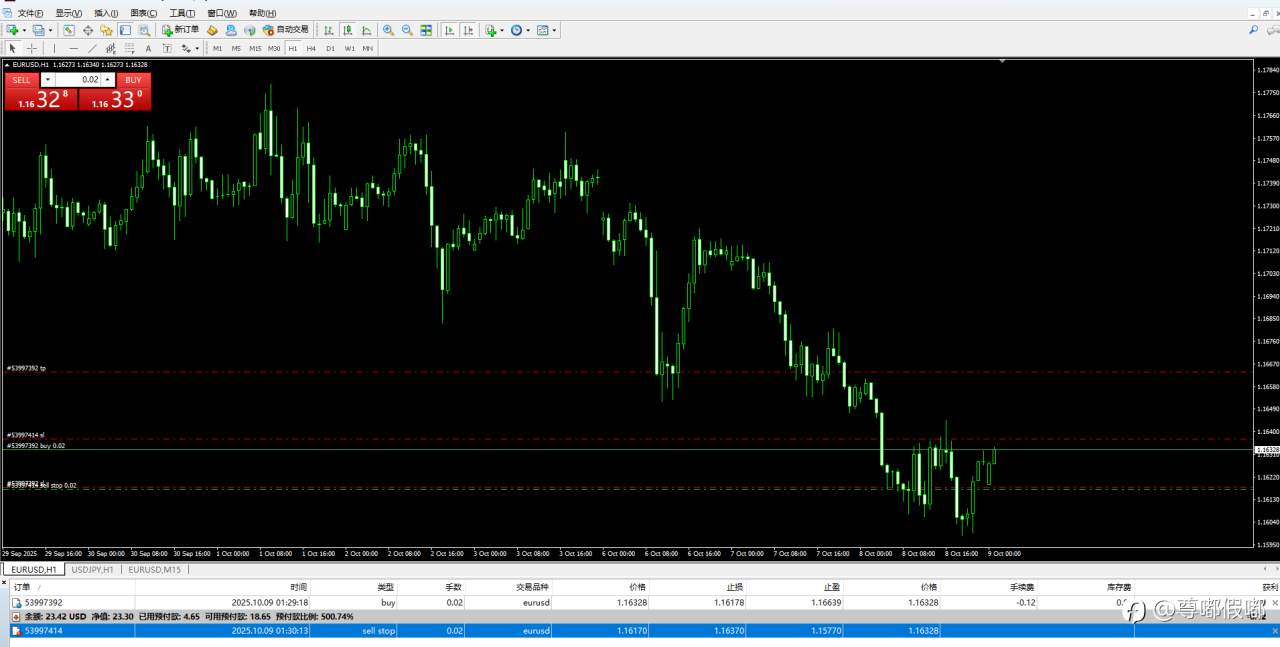Select the M15 timeframe button

255,48
